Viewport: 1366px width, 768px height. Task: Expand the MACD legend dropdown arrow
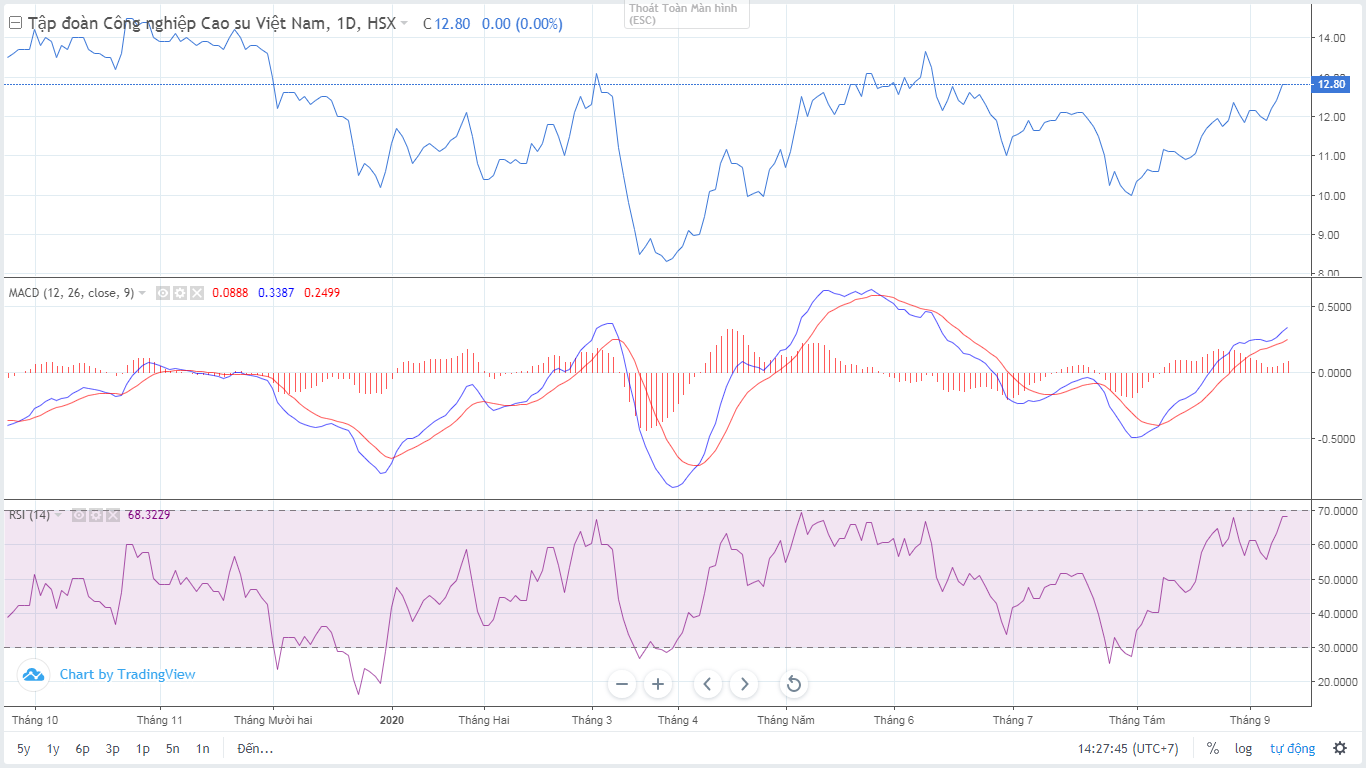tap(143, 293)
